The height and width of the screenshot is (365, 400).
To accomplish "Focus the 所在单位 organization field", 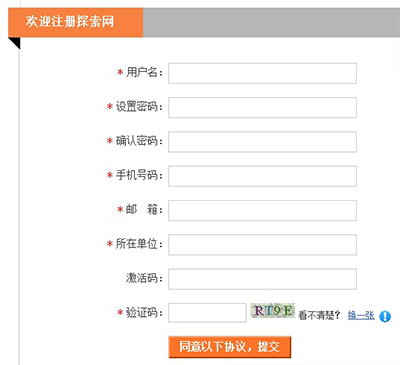I will click(x=262, y=245).
